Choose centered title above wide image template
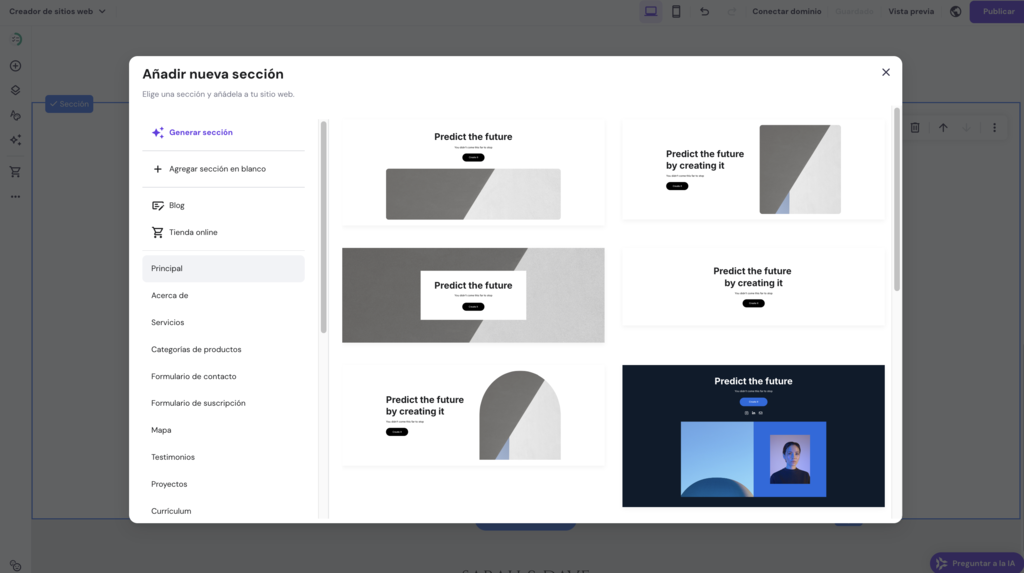The width and height of the screenshot is (1024, 573). [473, 172]
